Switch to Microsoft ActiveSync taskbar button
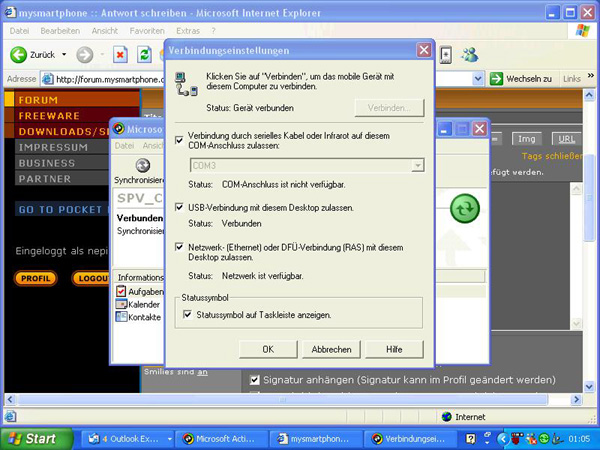This screenshot has height=450, width=600. [x=223, y=439]
